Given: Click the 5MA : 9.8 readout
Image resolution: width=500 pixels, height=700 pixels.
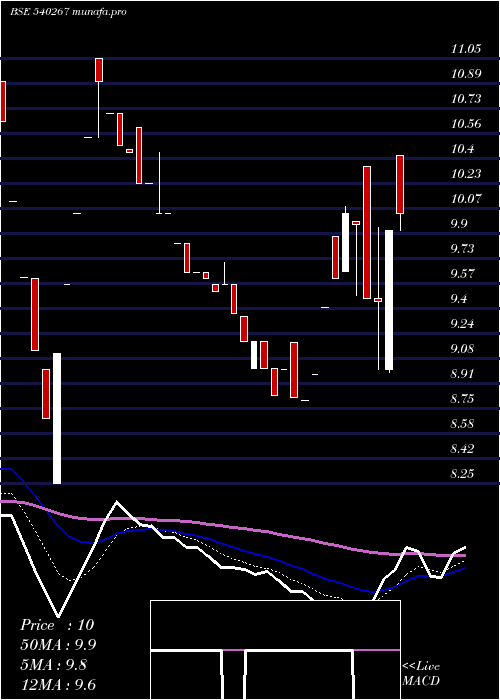Looking at the screenshot, I should click(54, 665).
